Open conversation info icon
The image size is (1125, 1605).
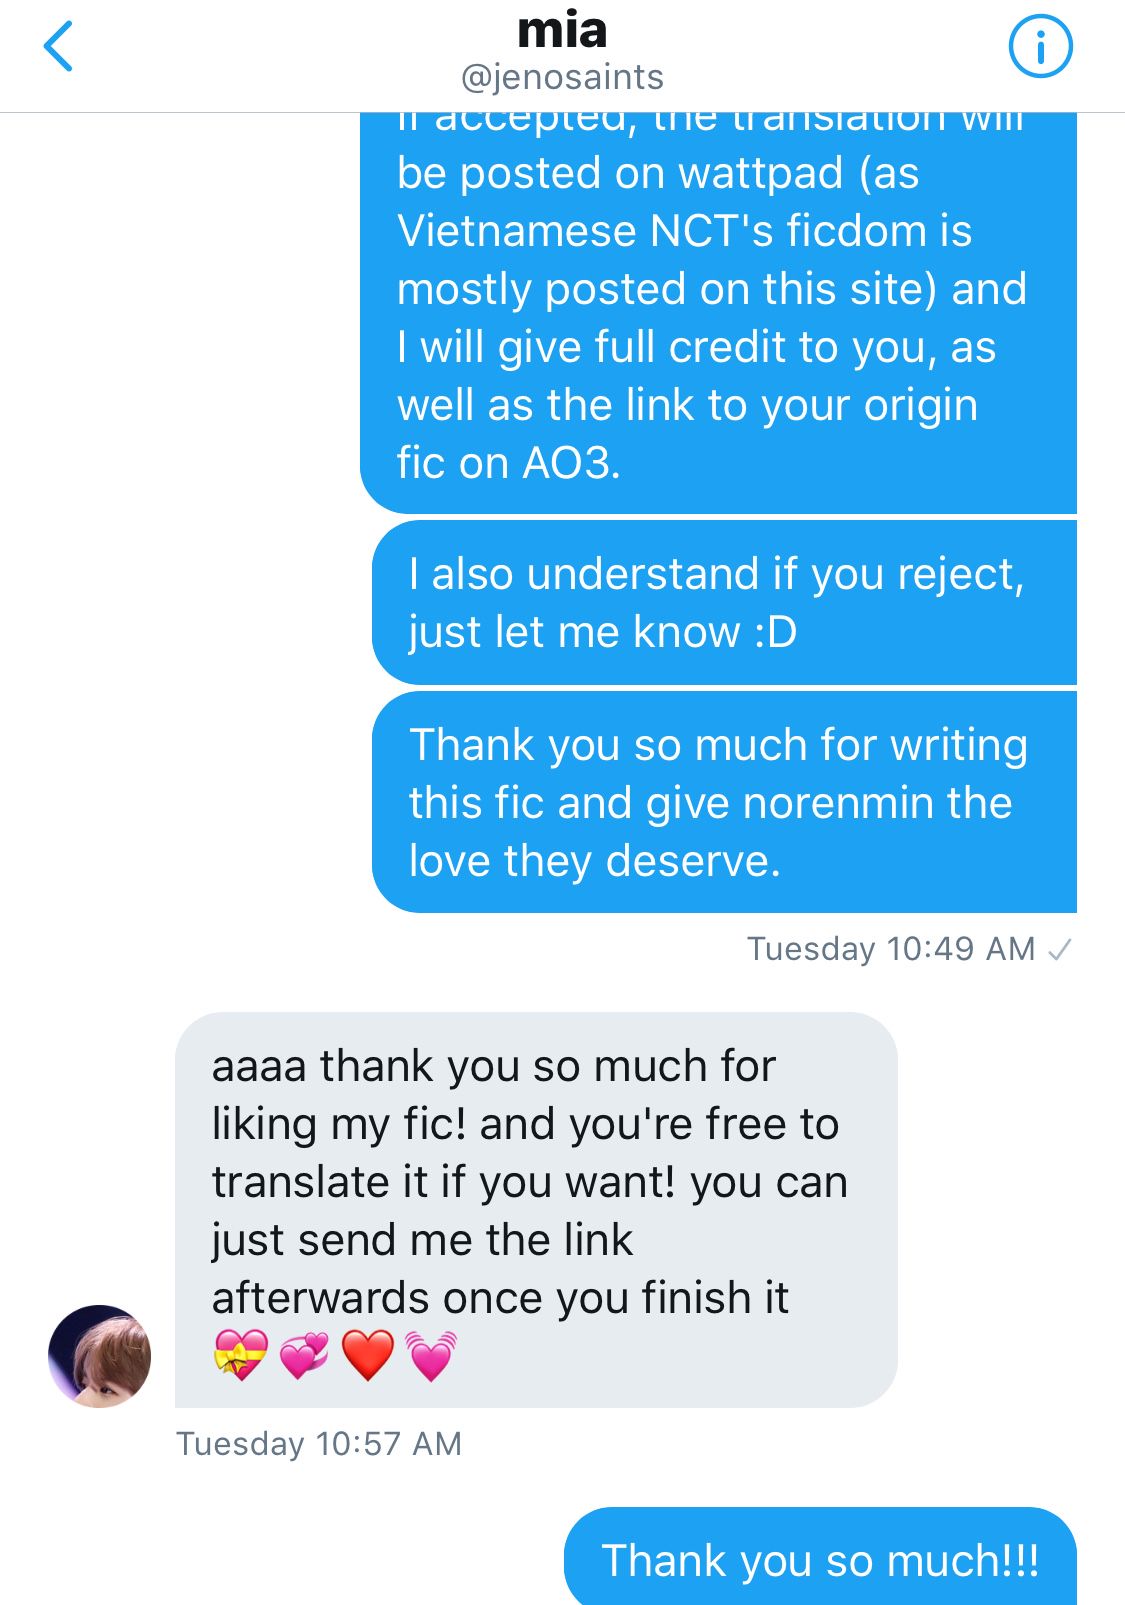(x=1040, y=46)
